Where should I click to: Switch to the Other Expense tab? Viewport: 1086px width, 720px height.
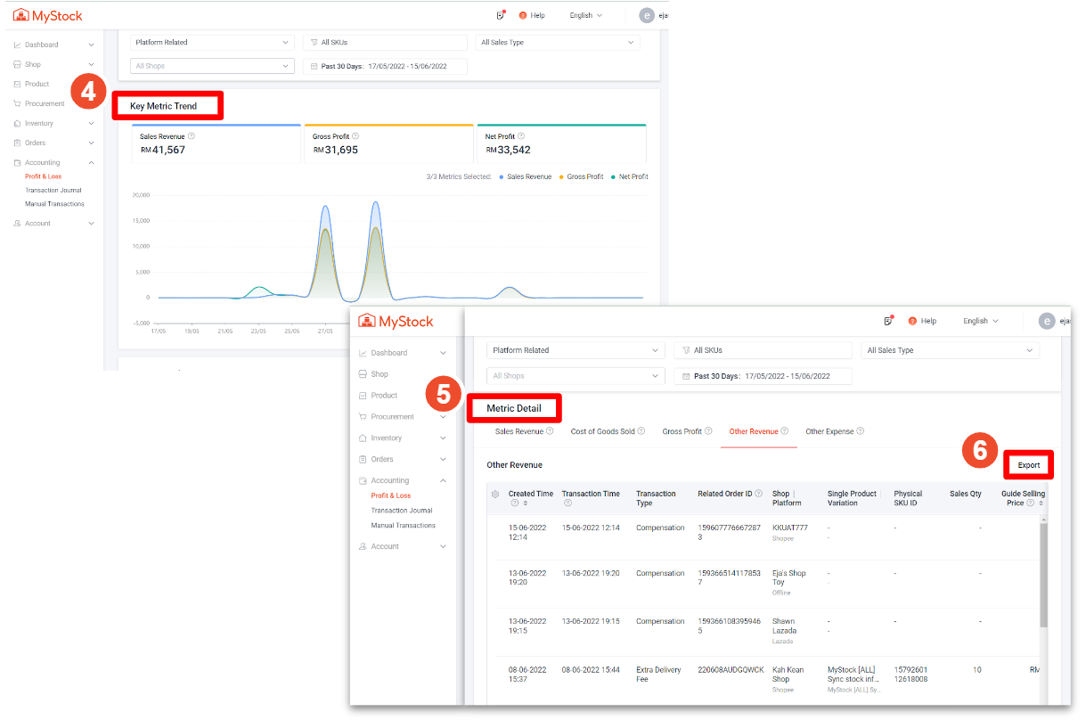[829, 432]
